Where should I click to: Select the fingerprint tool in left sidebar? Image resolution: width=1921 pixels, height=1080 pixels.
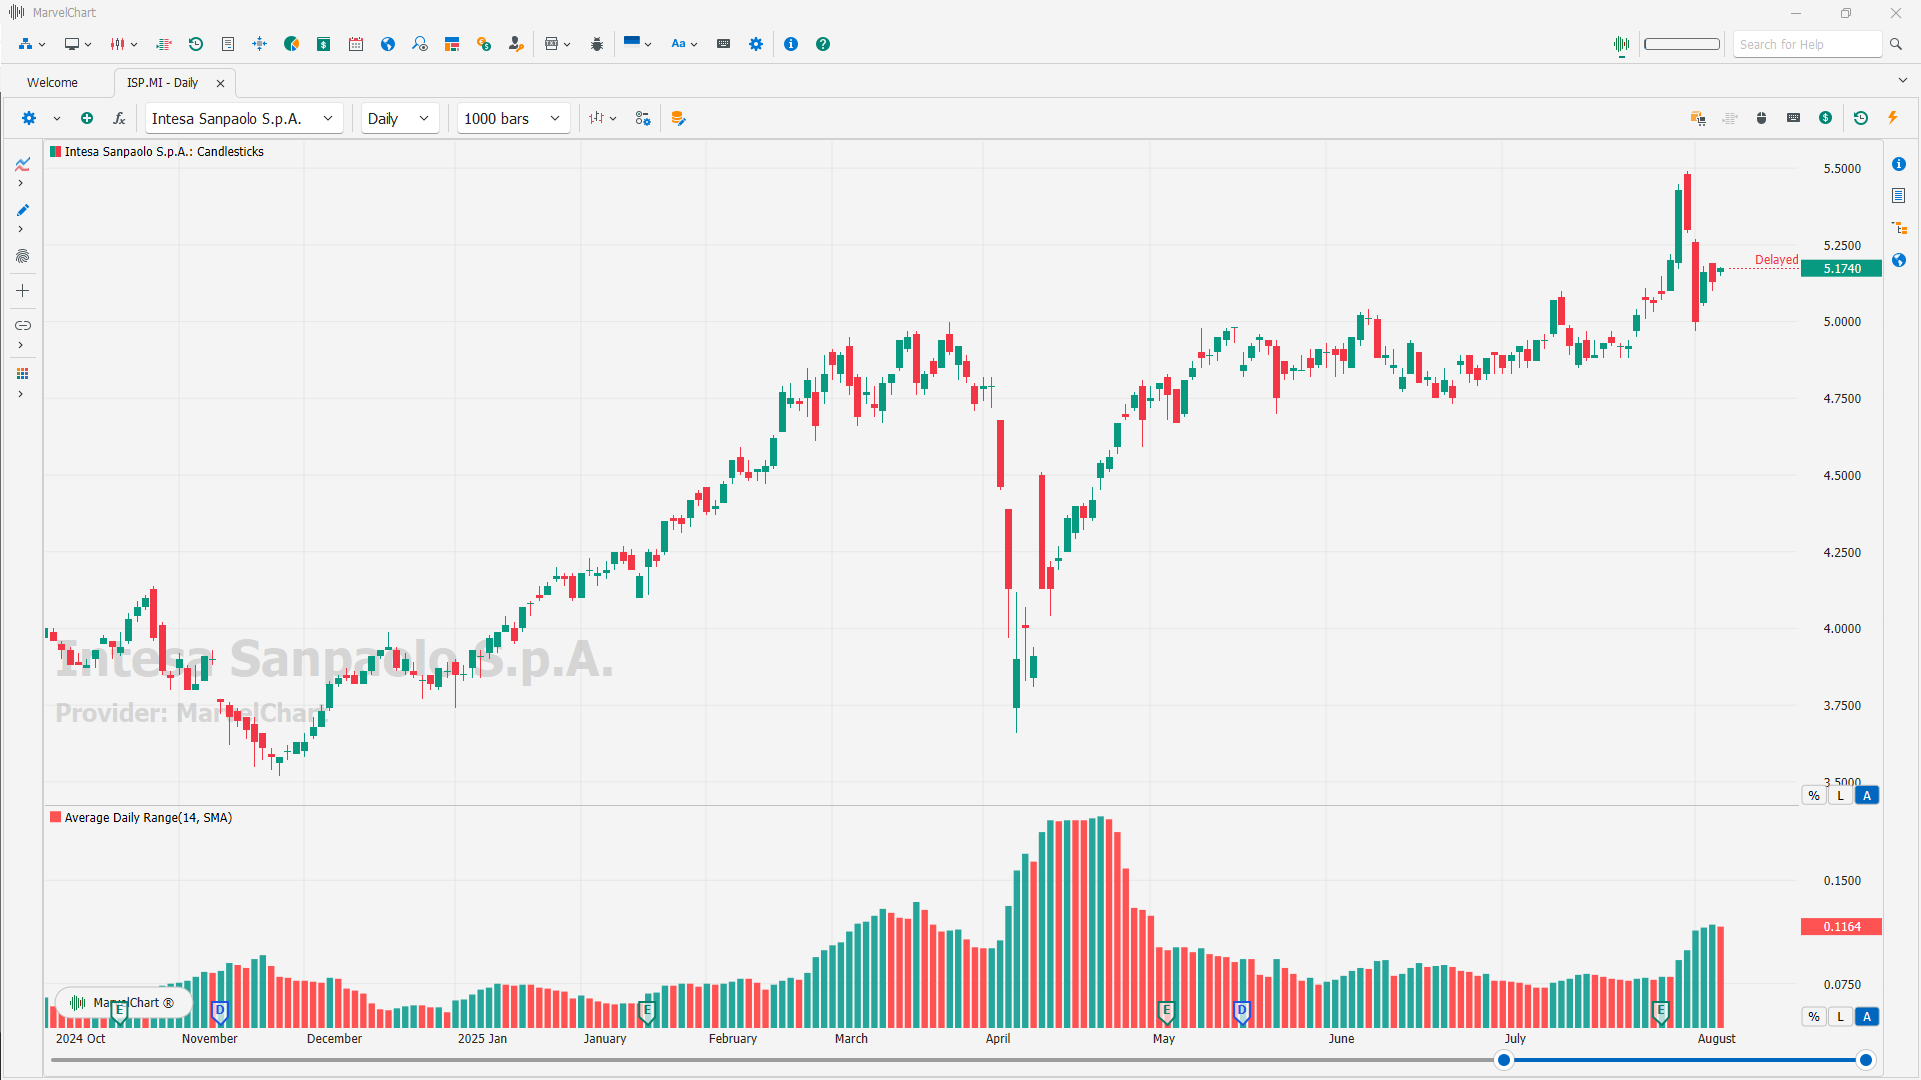(x=22, y=256)
